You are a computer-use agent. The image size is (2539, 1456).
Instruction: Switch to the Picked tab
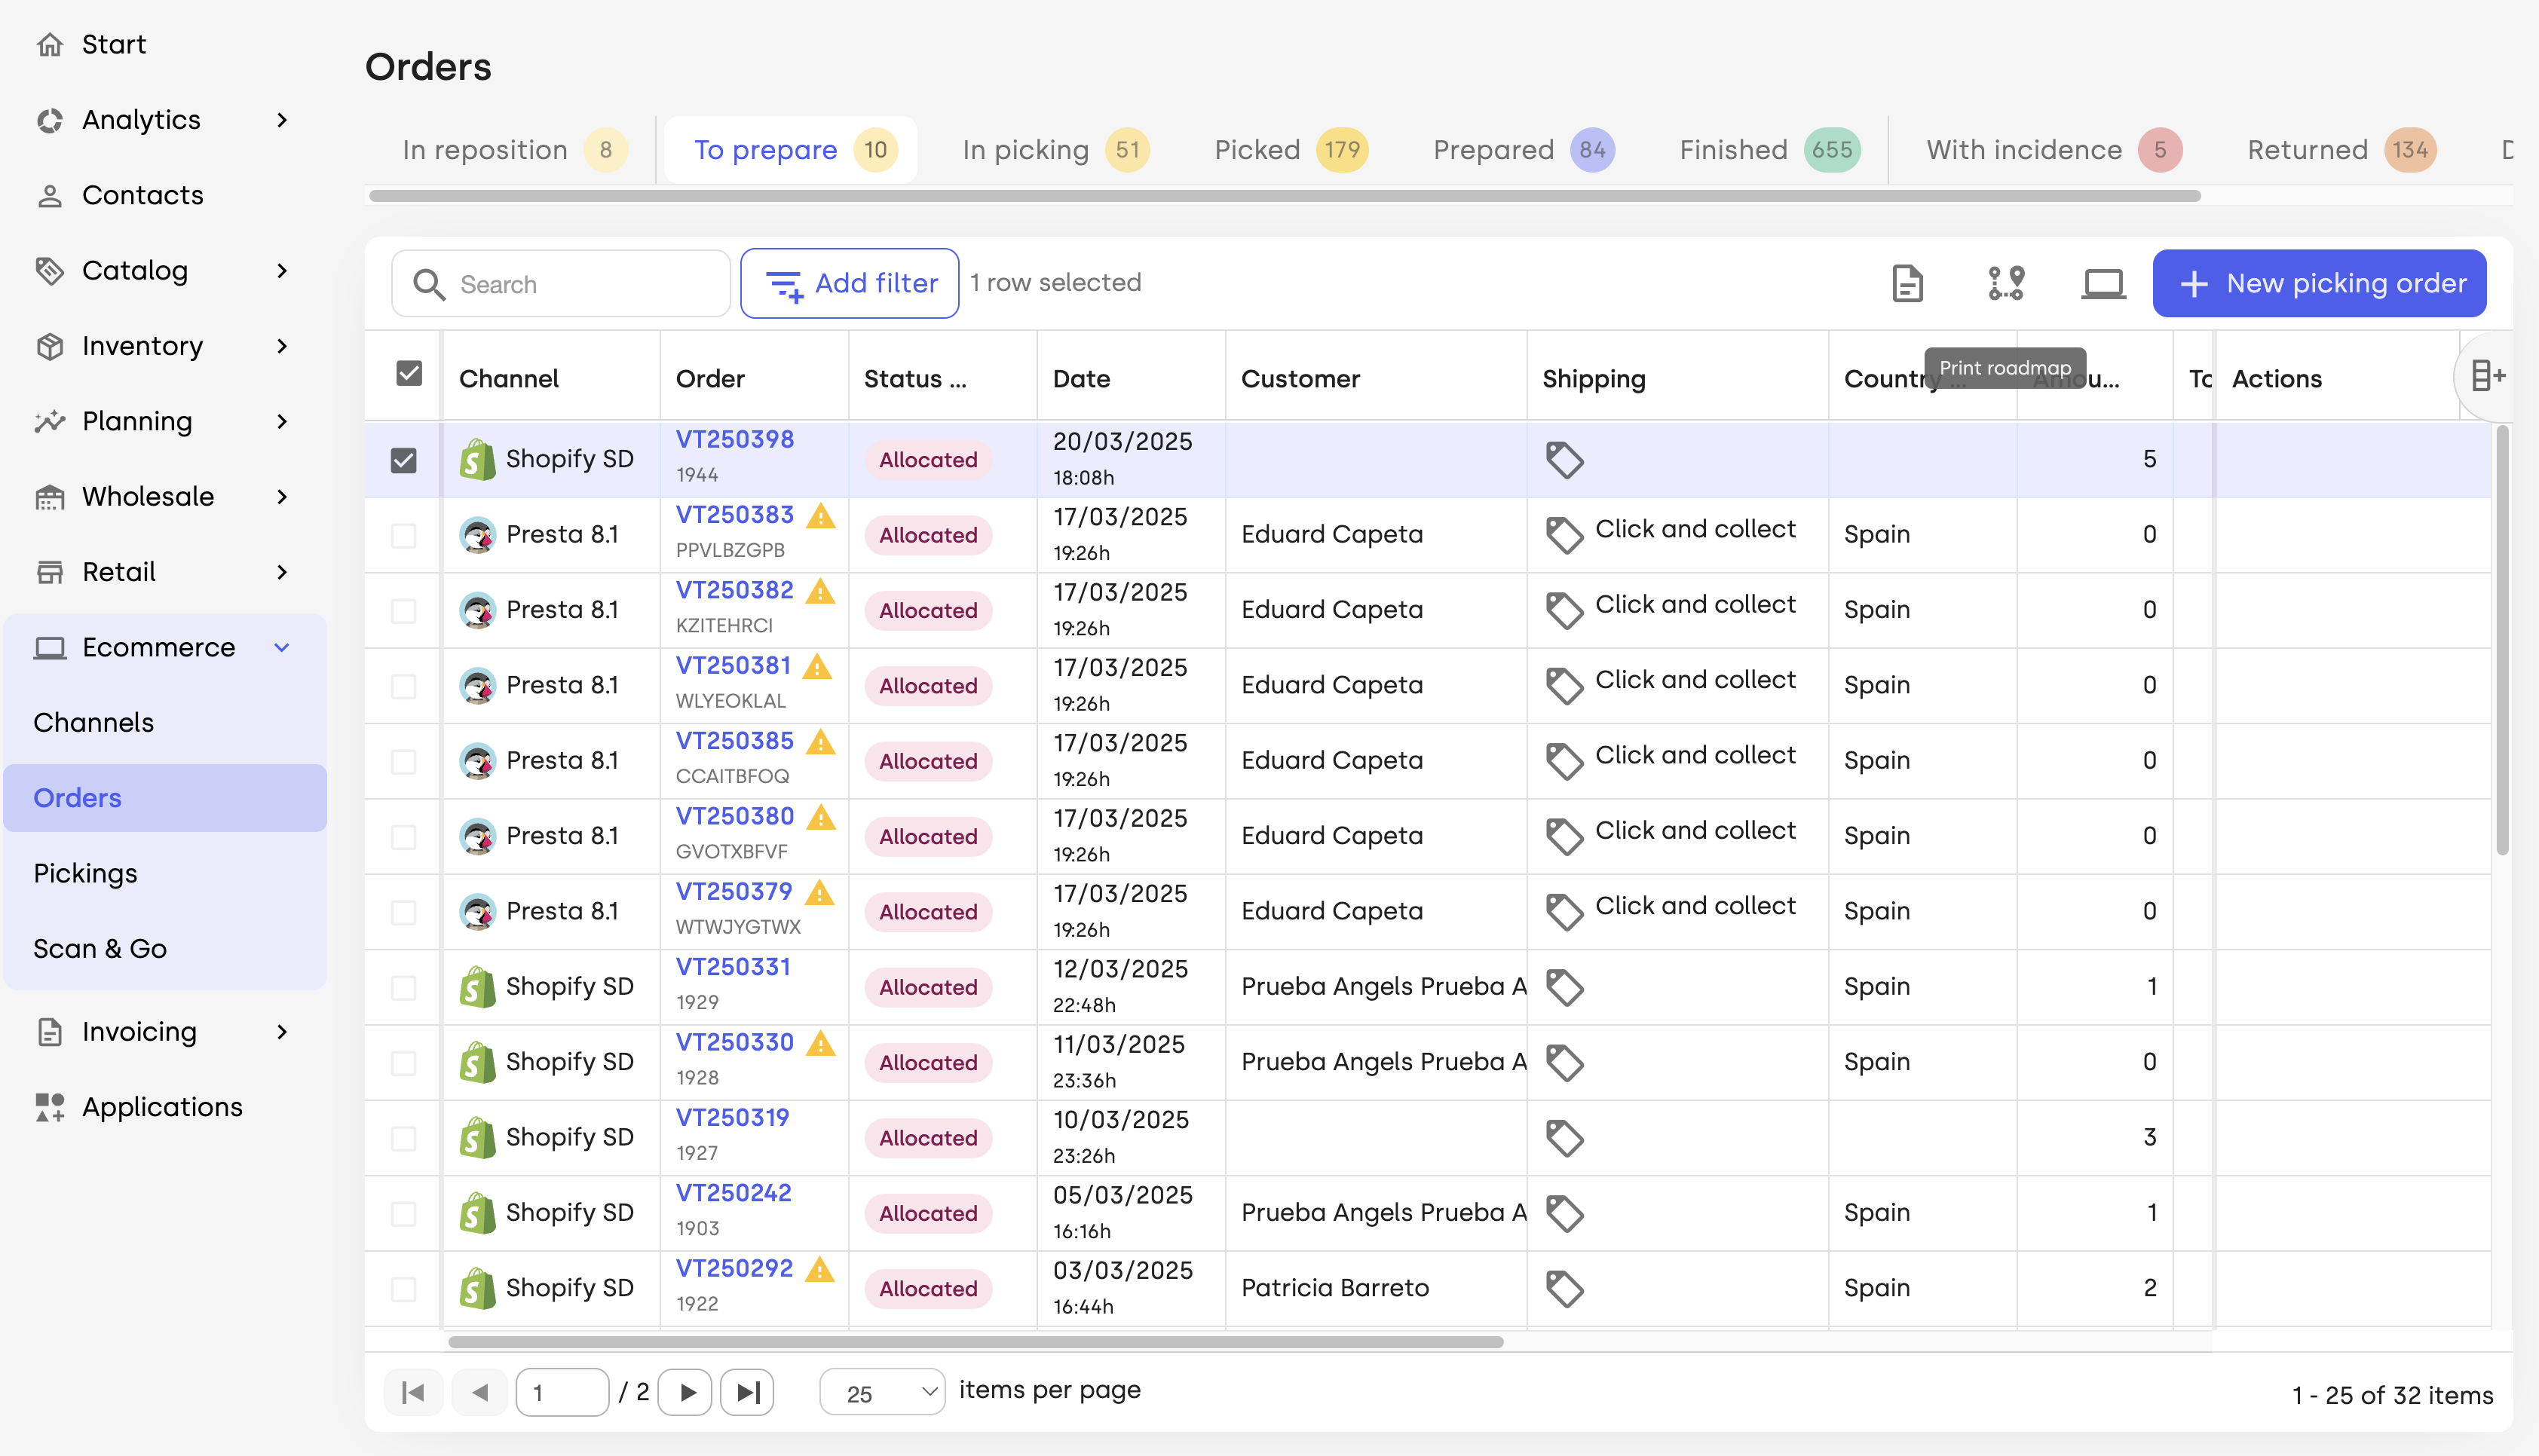(1290, 150)
